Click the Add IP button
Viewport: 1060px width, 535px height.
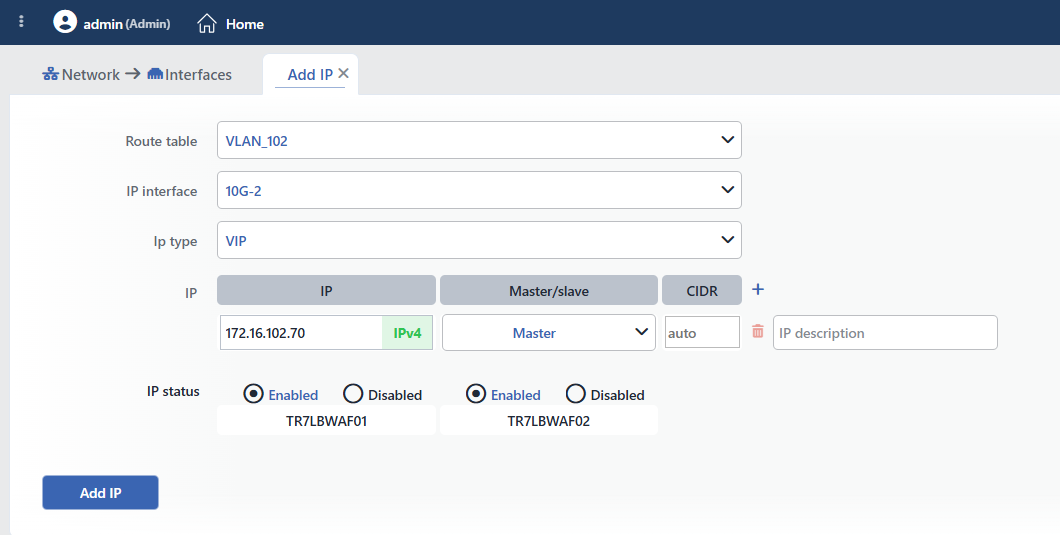coord(100,492)
